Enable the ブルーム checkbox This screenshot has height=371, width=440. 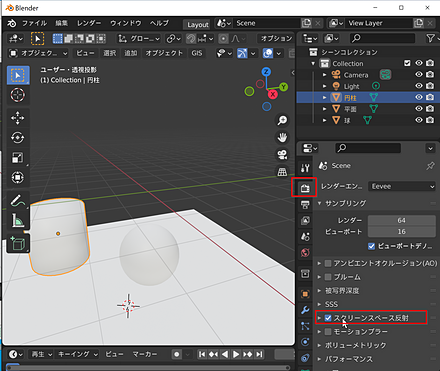(328, 277)
